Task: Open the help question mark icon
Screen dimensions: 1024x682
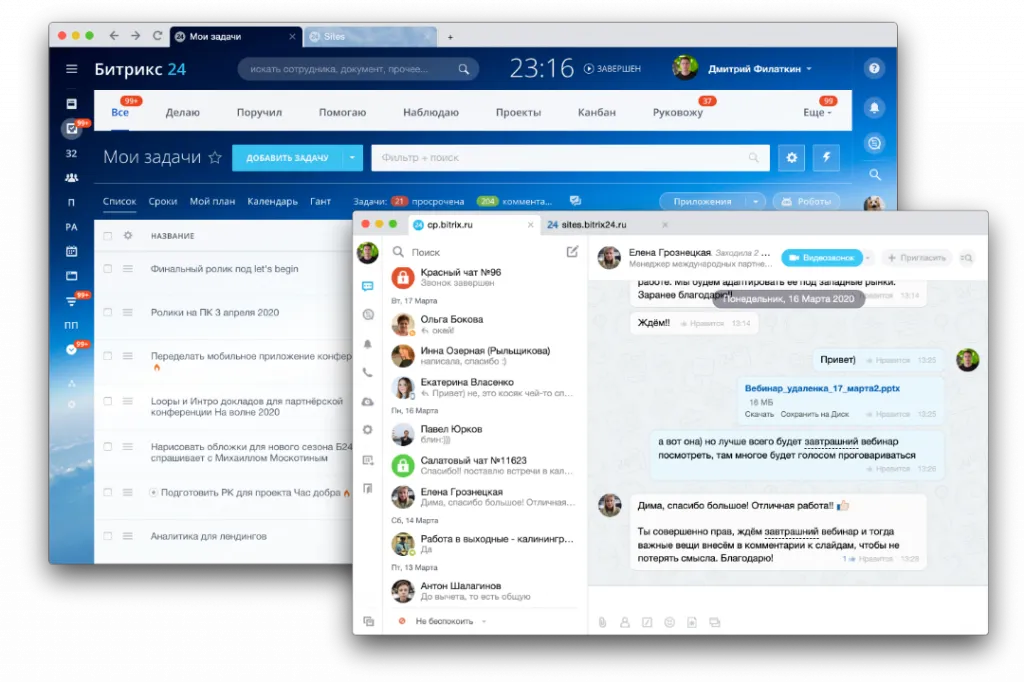Action: [x=874, y=69]
